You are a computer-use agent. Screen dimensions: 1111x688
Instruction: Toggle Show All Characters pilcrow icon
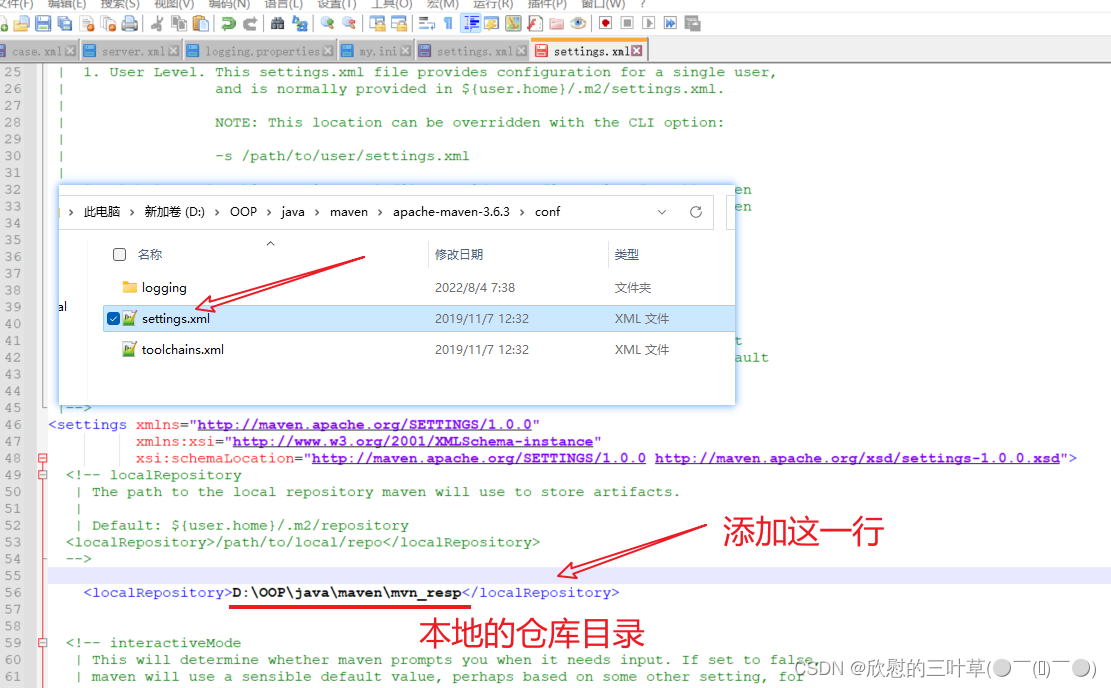click(x=448, y=23)
